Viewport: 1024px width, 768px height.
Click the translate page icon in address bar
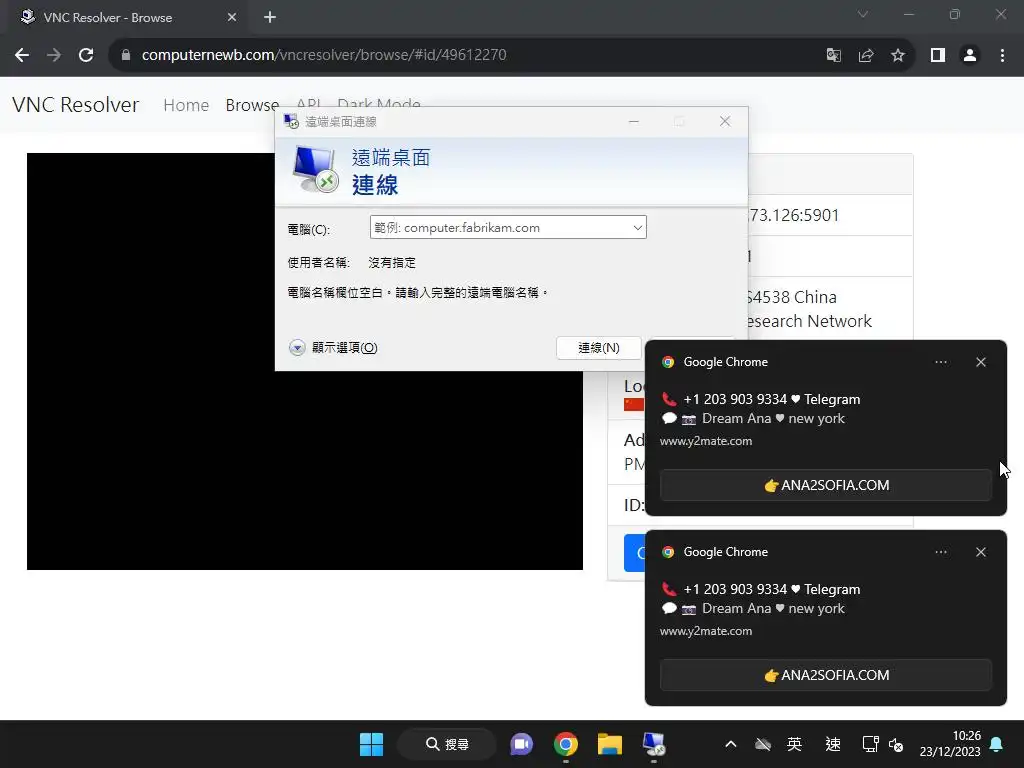(x=833, y=56)
